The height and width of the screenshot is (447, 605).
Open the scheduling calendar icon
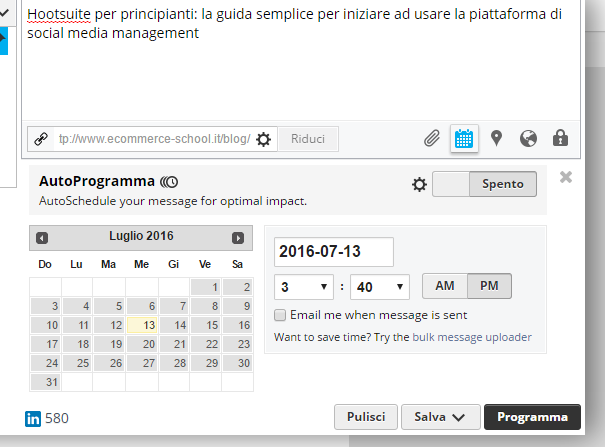[x=464, y=139]
